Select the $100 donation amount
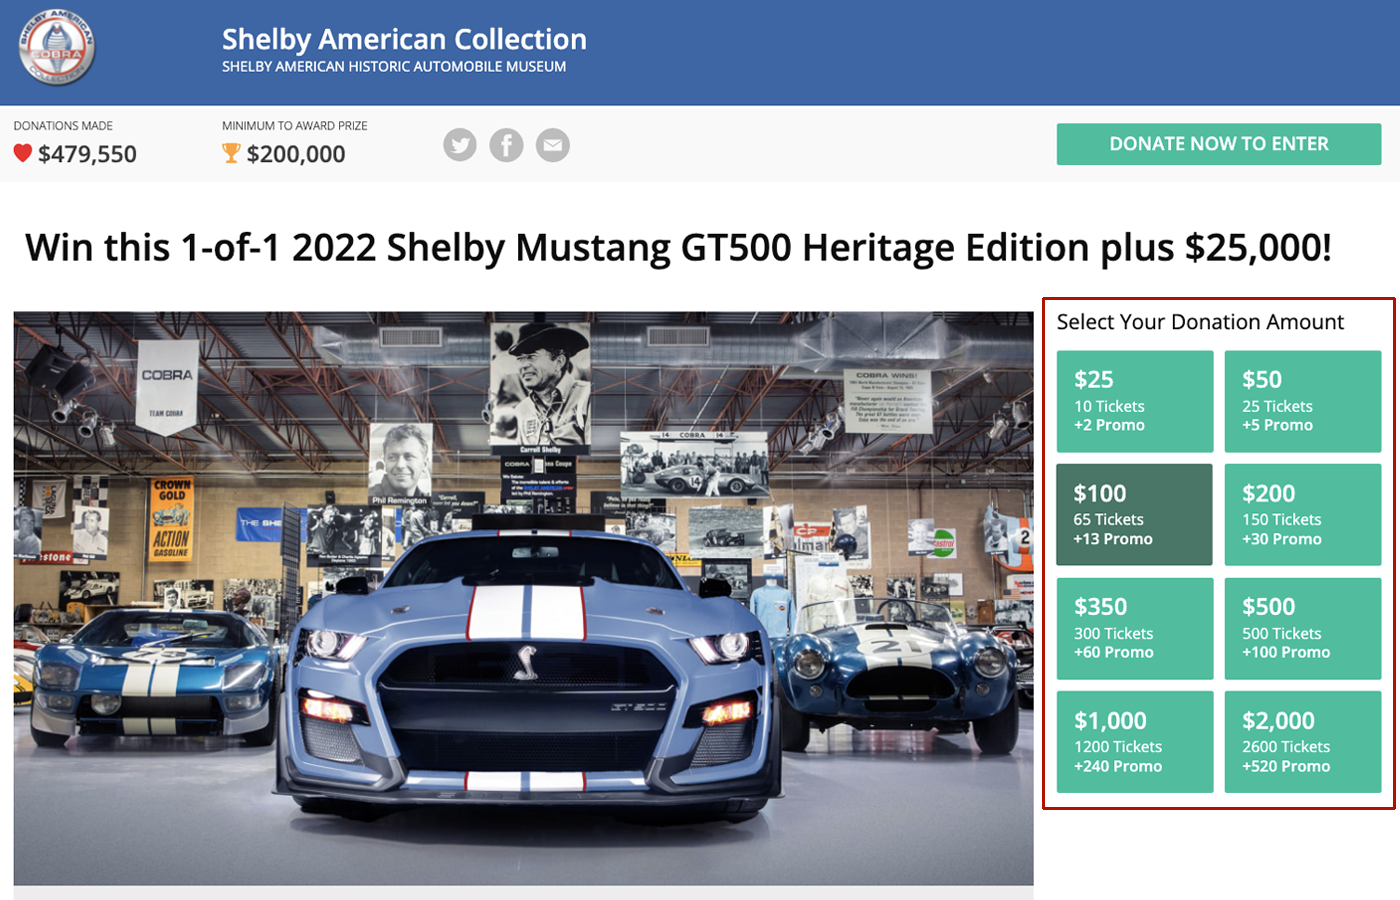The height and width of the screenshot is (900, 1400). [1134, 514]
